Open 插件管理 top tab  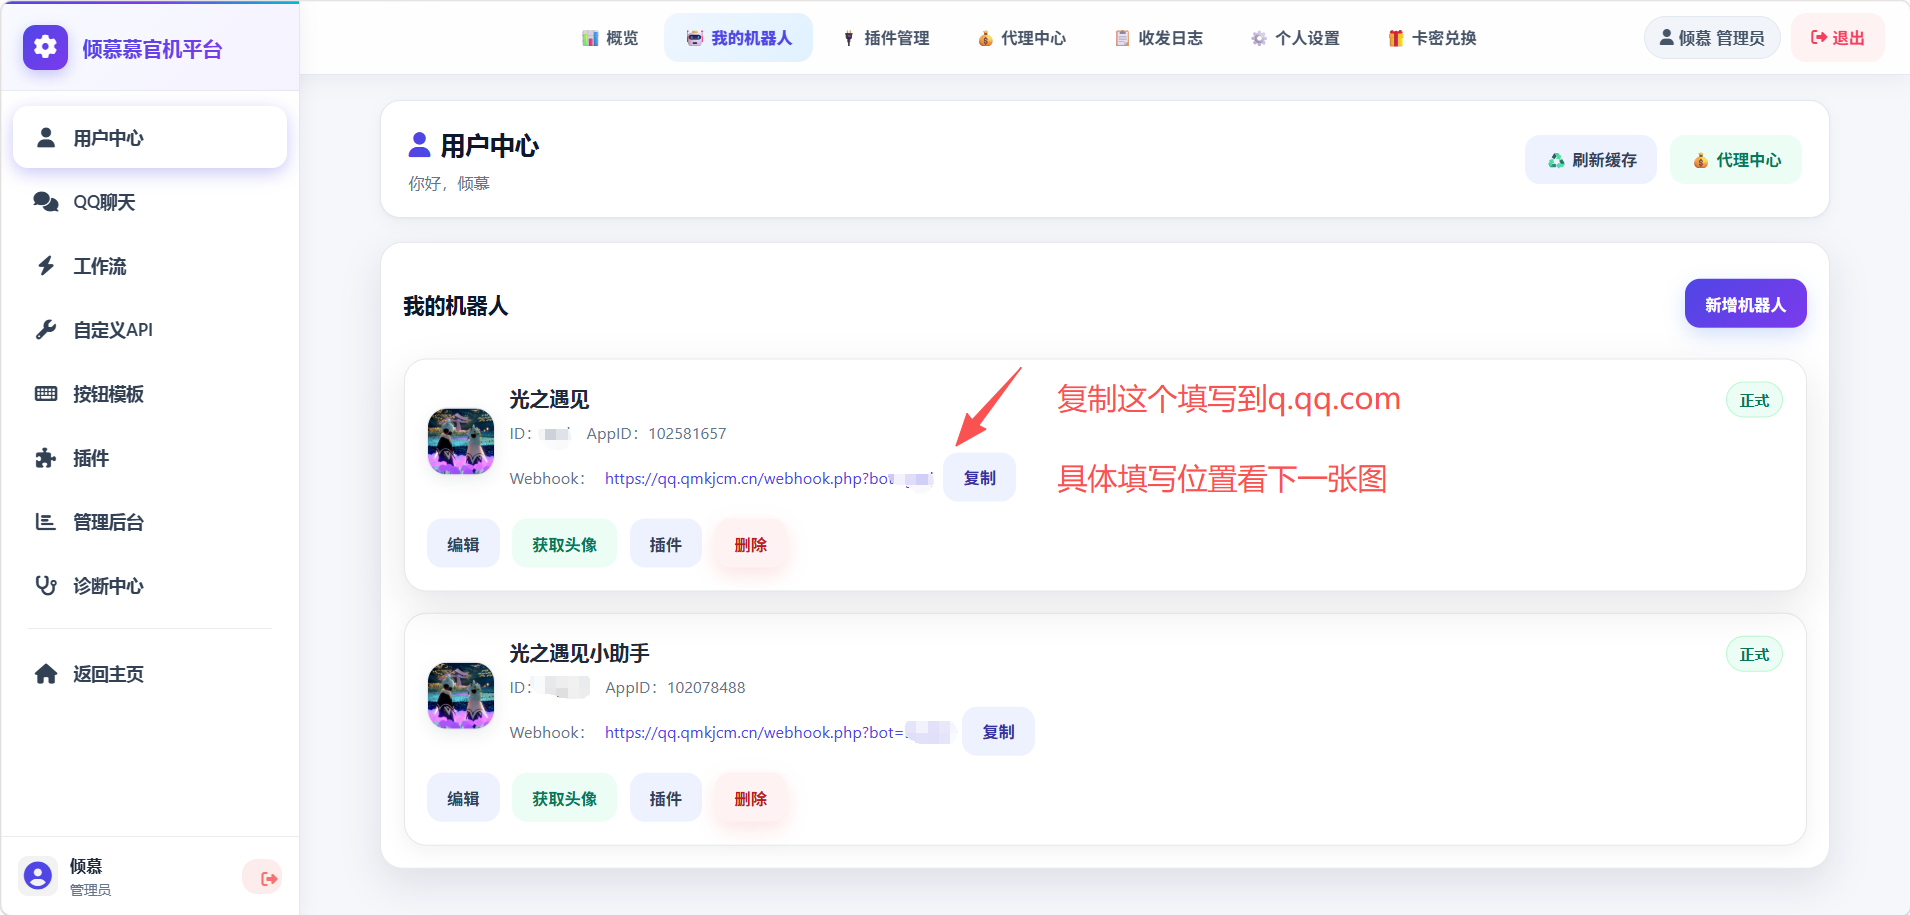click(886, 38)
